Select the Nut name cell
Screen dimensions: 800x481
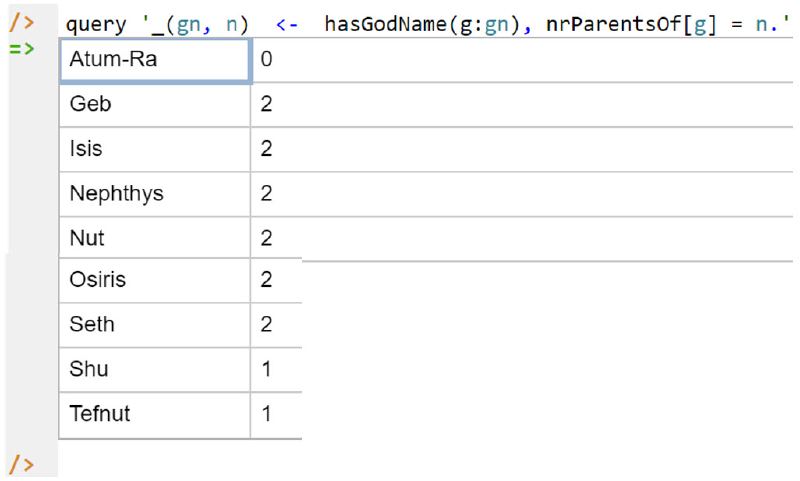pos(155,238)
